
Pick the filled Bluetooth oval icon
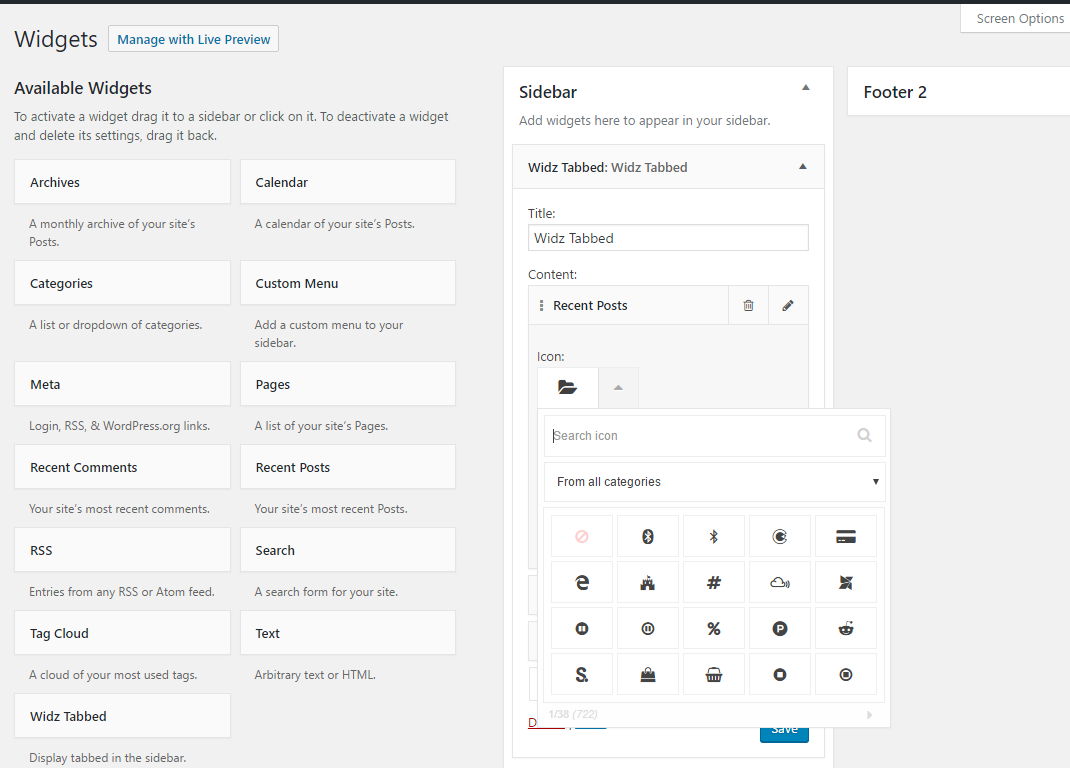648,537
